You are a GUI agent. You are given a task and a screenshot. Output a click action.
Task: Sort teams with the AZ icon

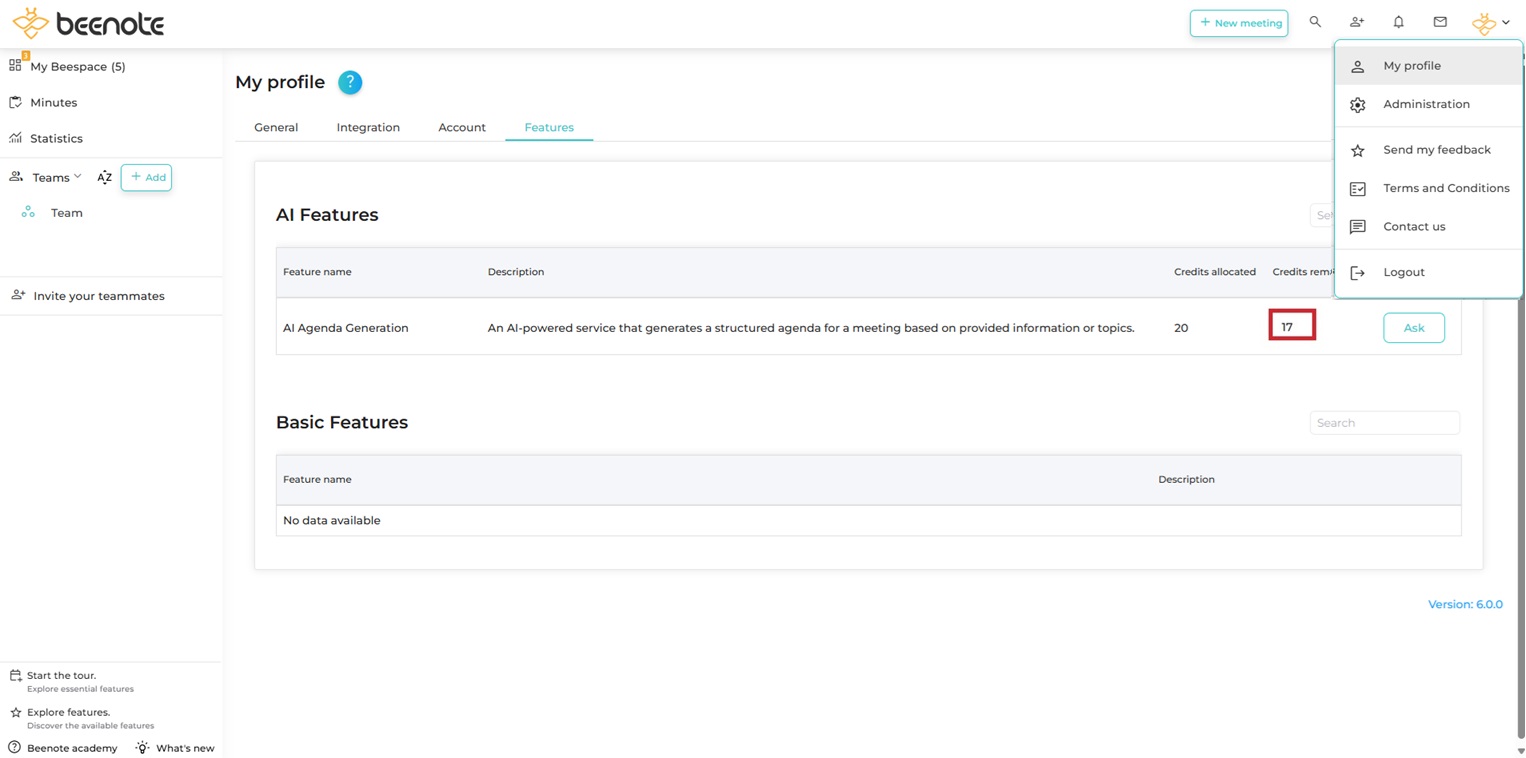pyautogui.click(x=104, y=178)
